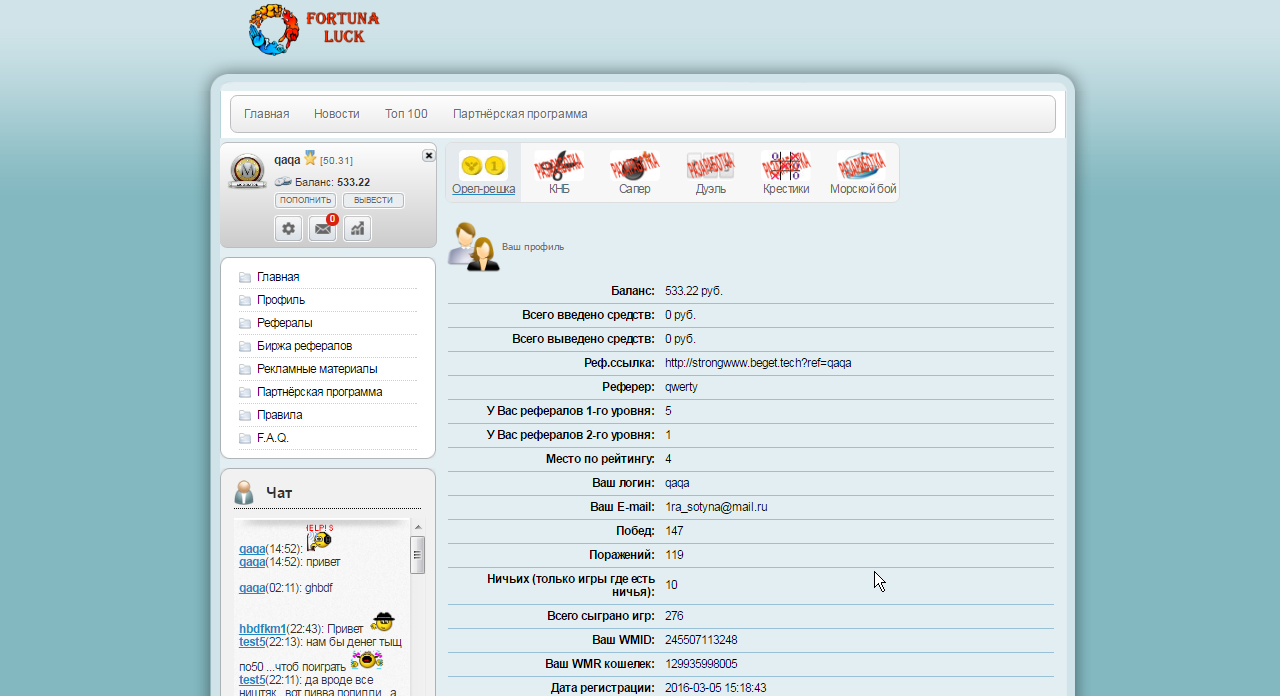Go to Партнёрская программа in top menu
Image resolution: width=1280 pixels, height=696 pixels.
[520, 114]
